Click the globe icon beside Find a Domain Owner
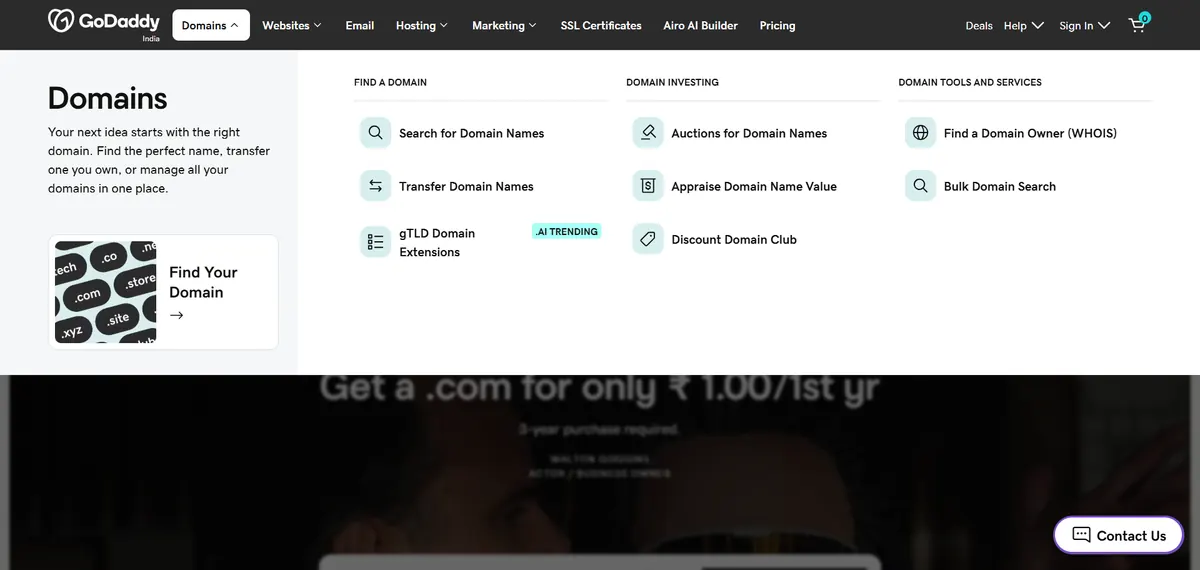1200x570 pixels. pos(920,133)
